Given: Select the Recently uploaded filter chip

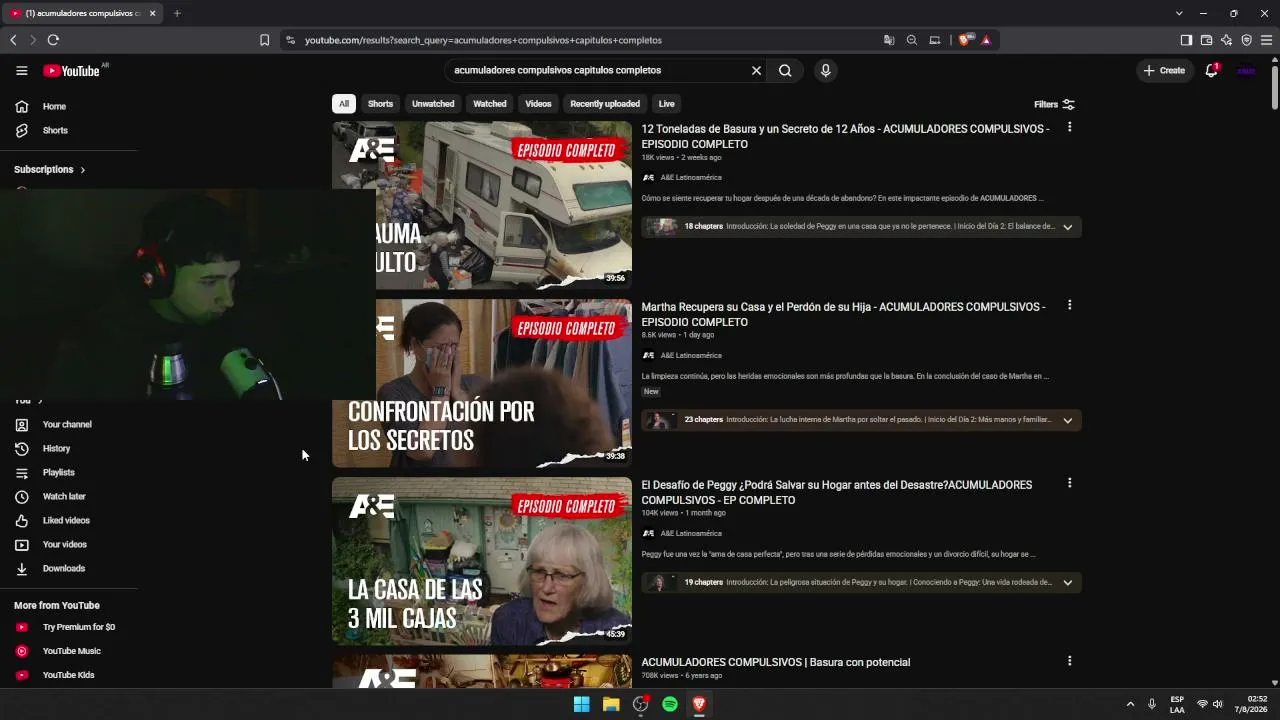Looking at the screenshot, I should pyautogui.click(x=605, y=104).
